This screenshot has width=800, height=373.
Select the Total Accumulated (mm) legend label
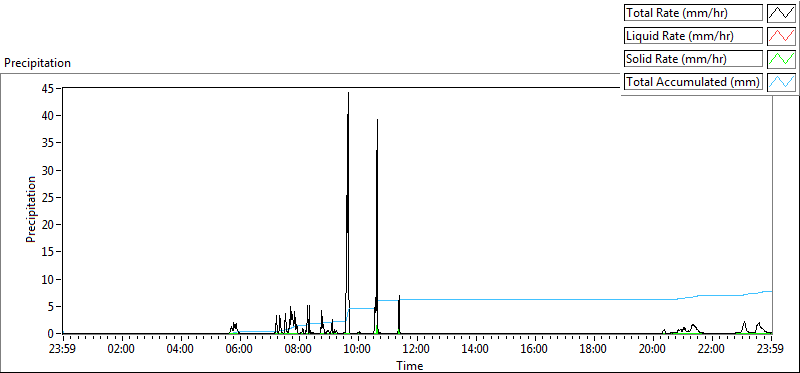tap(693, 82)
